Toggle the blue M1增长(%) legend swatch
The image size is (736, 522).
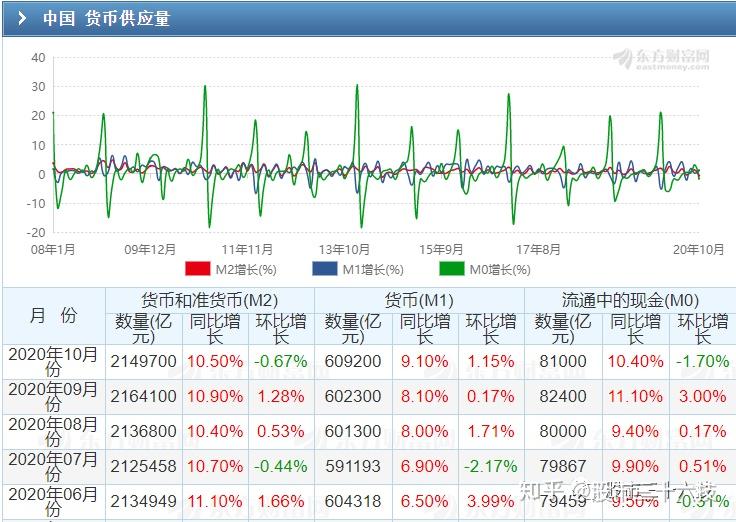(325, 269)
